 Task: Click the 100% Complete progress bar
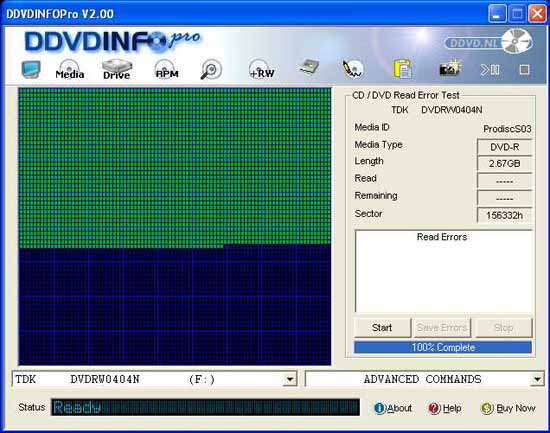443,347
